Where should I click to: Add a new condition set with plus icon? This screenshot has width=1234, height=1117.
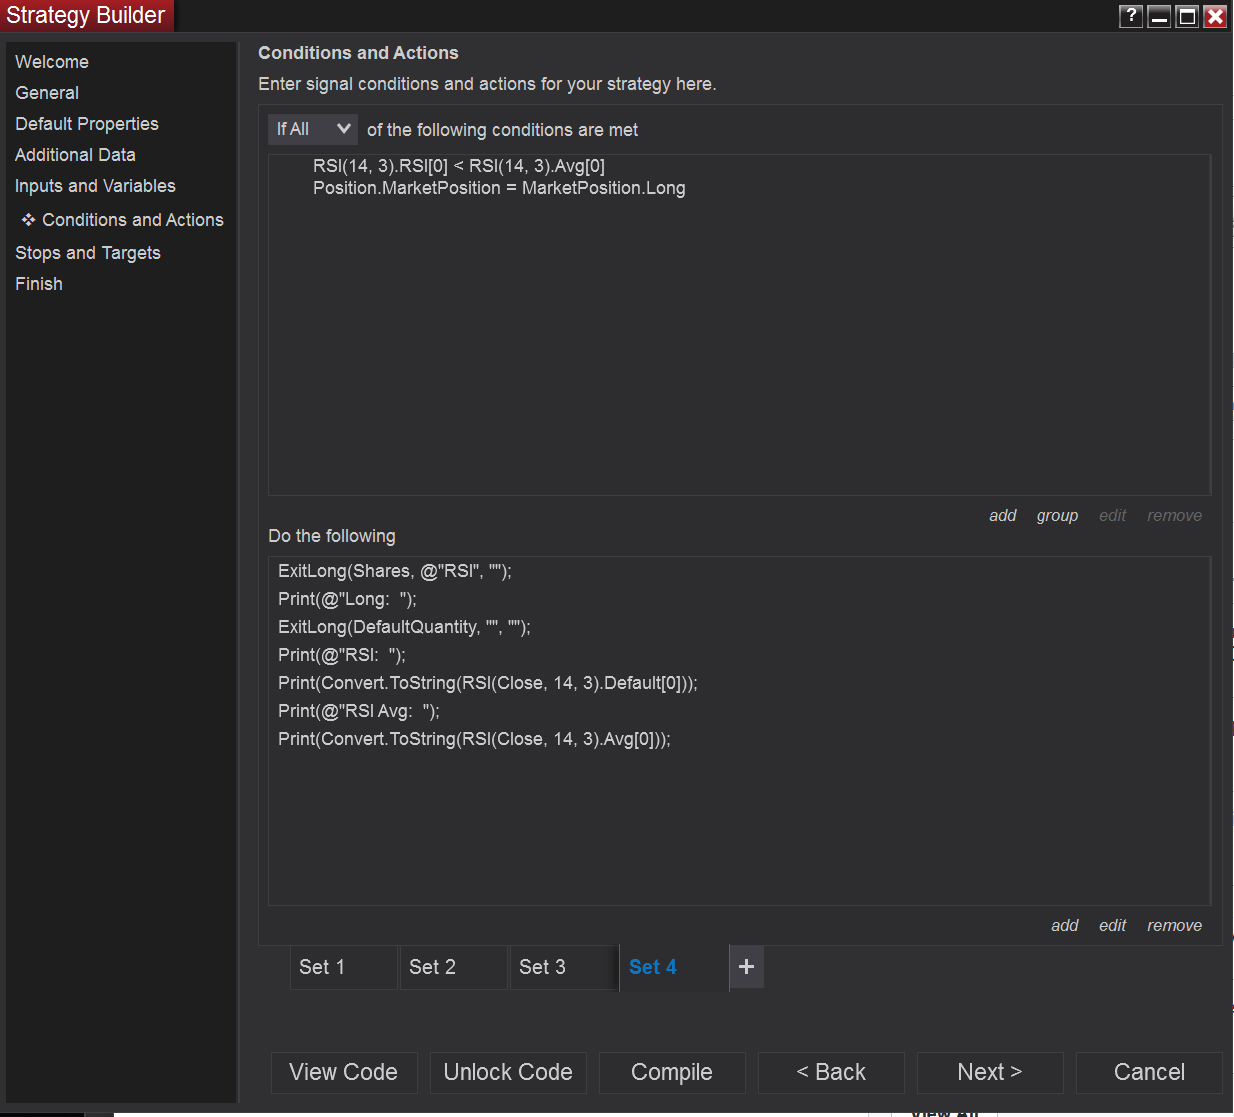click(746, 967)
